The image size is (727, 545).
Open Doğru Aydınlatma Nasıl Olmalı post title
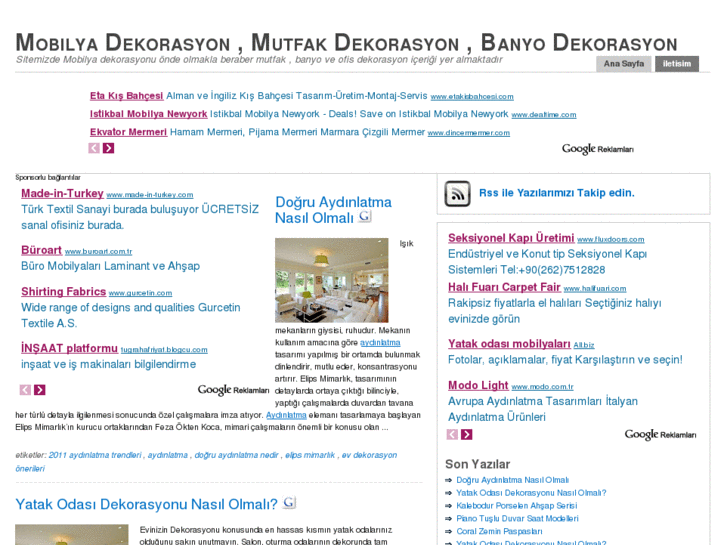pyautogui.click(x=333, y=210)
